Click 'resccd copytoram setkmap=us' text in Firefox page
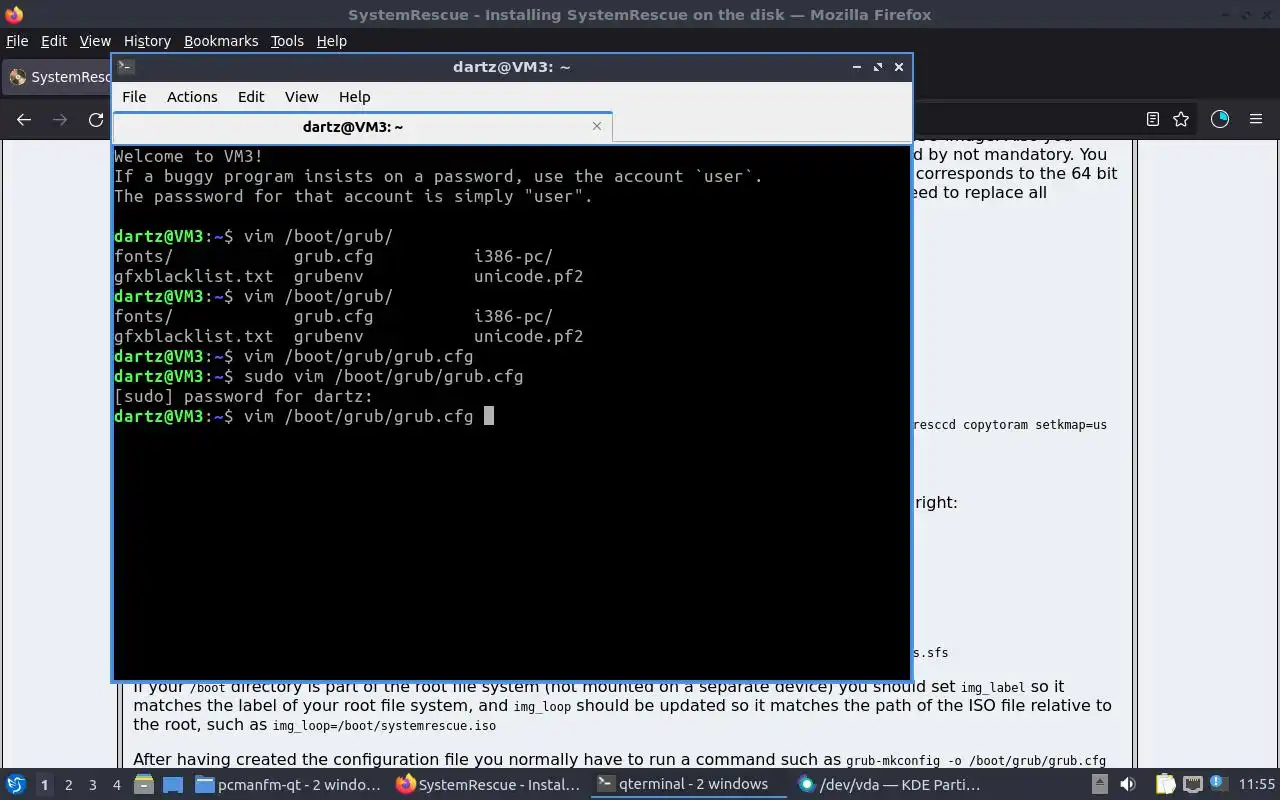Viewport: 1280px width, 800px height. [x=1011, y=425]
